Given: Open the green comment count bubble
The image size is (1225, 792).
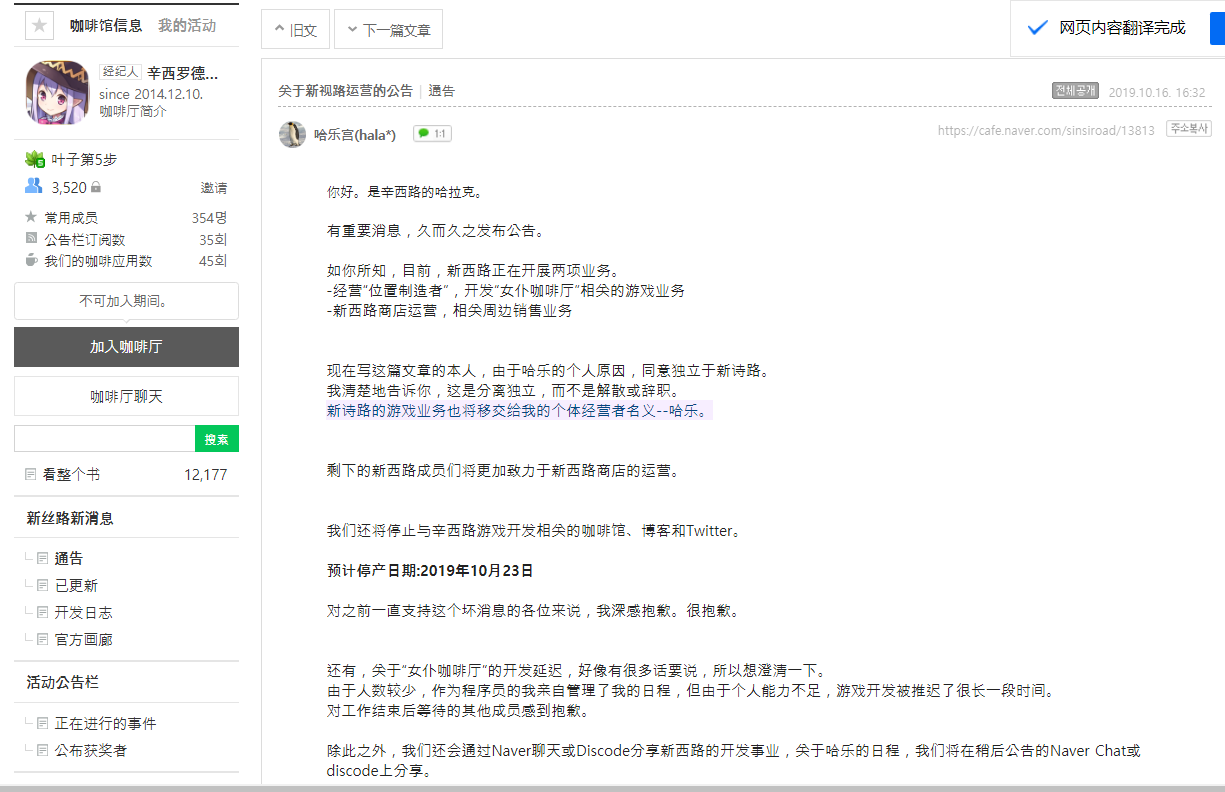Looking at the screenshot, I should click(x=432, y=134).
